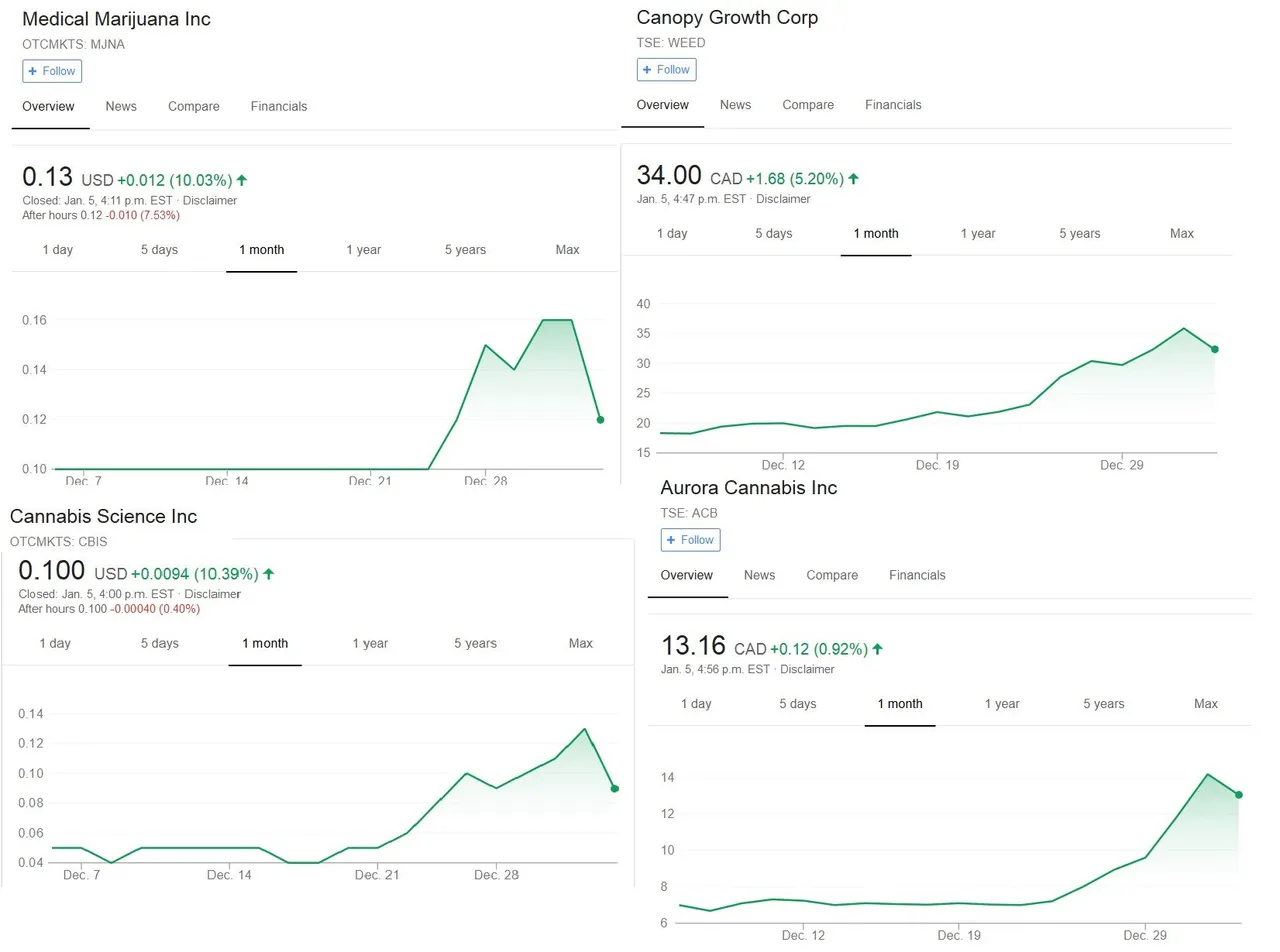Click the Aurora Cannabis Inc title
Screen dimensions: 1280x952
point(749,488)
